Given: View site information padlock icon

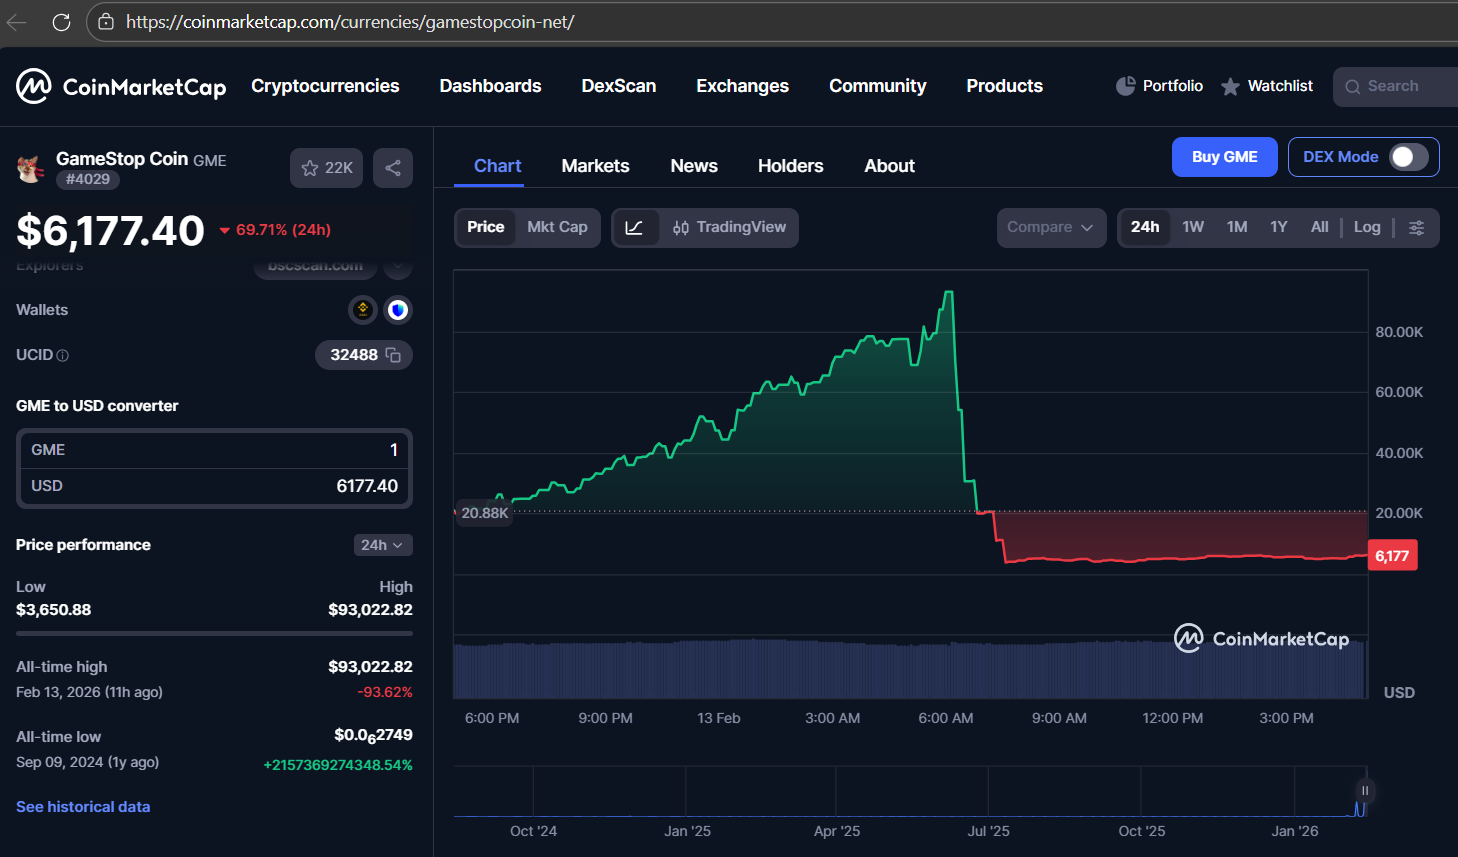Looking at the screenshot, I should [x=106, y=22].
